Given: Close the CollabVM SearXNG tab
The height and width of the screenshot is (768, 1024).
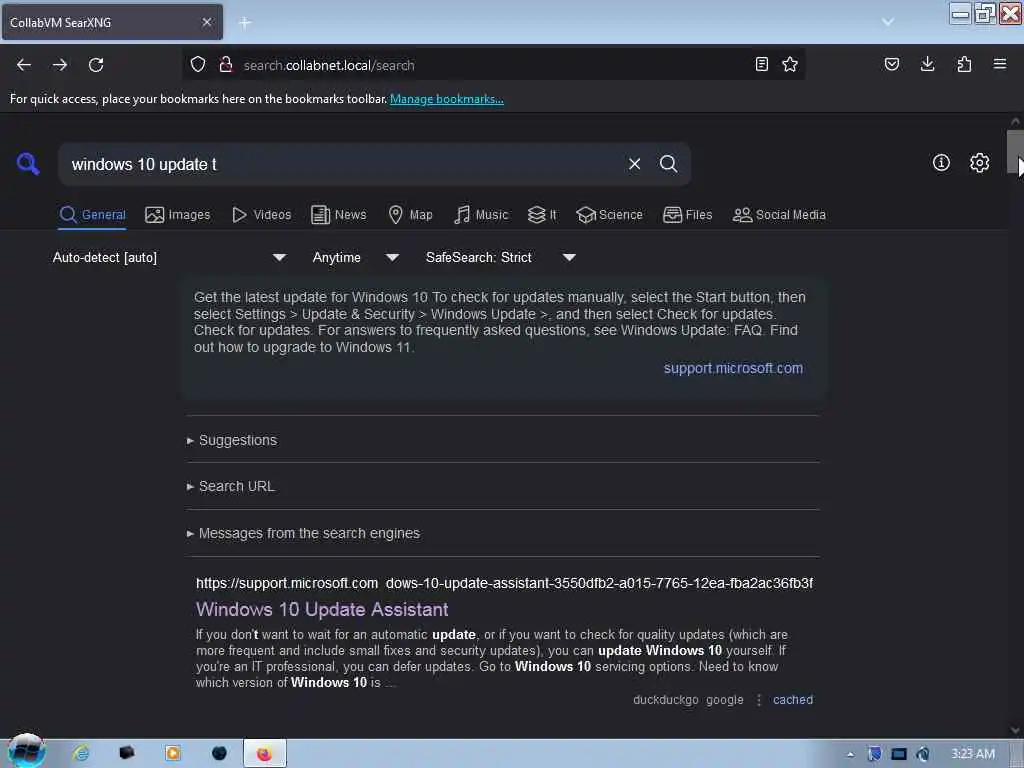Looking at the screenshot, I should pyautogui.click(x=207, y=22).
